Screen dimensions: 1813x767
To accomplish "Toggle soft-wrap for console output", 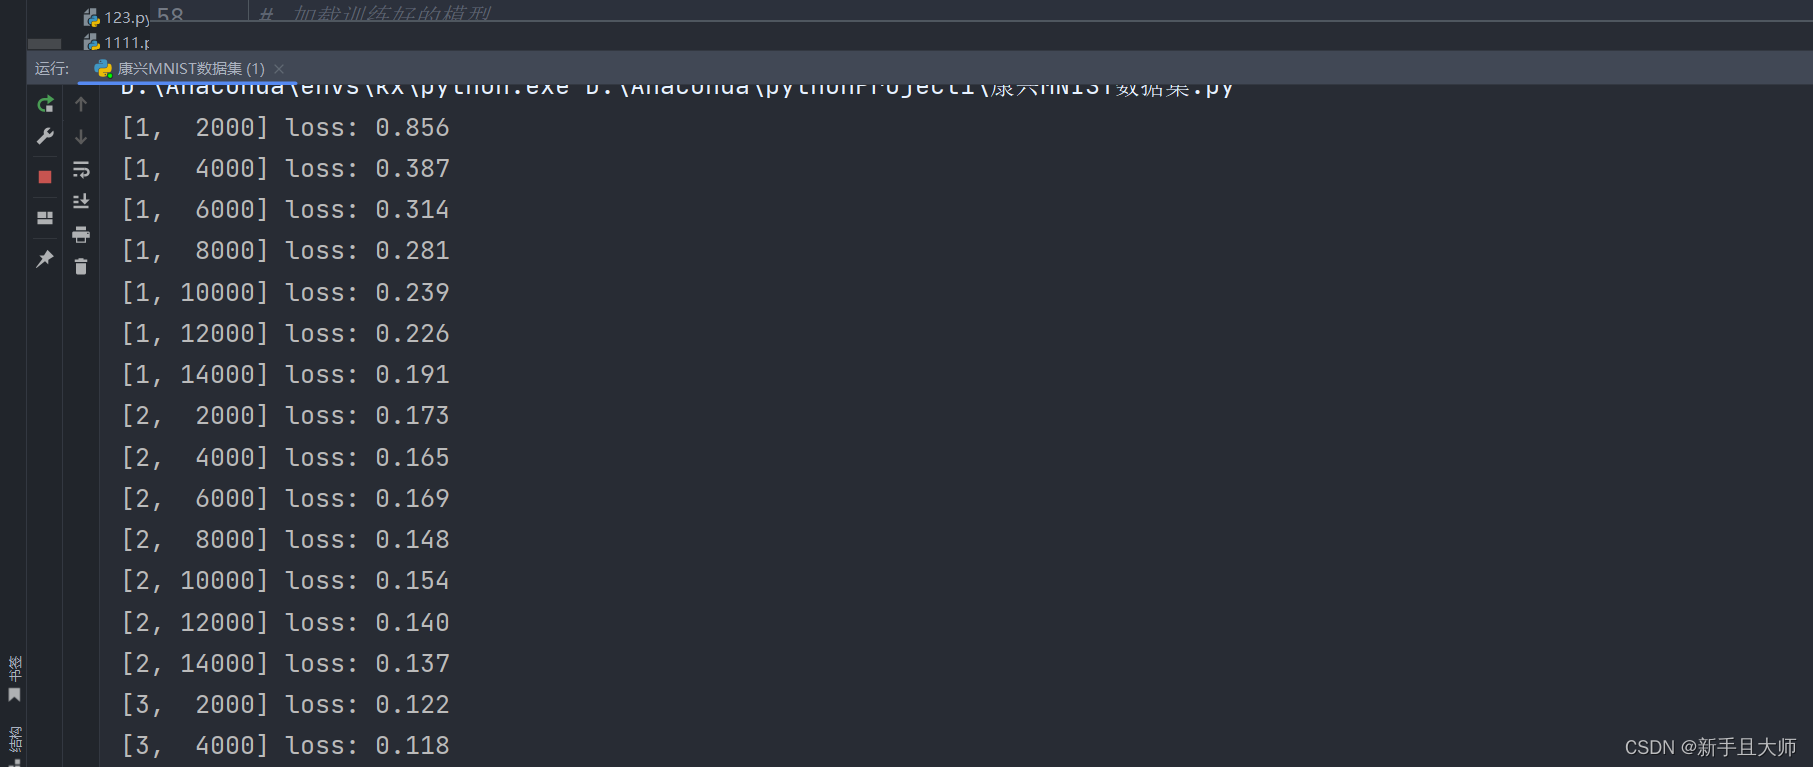I will coord(81,170).
